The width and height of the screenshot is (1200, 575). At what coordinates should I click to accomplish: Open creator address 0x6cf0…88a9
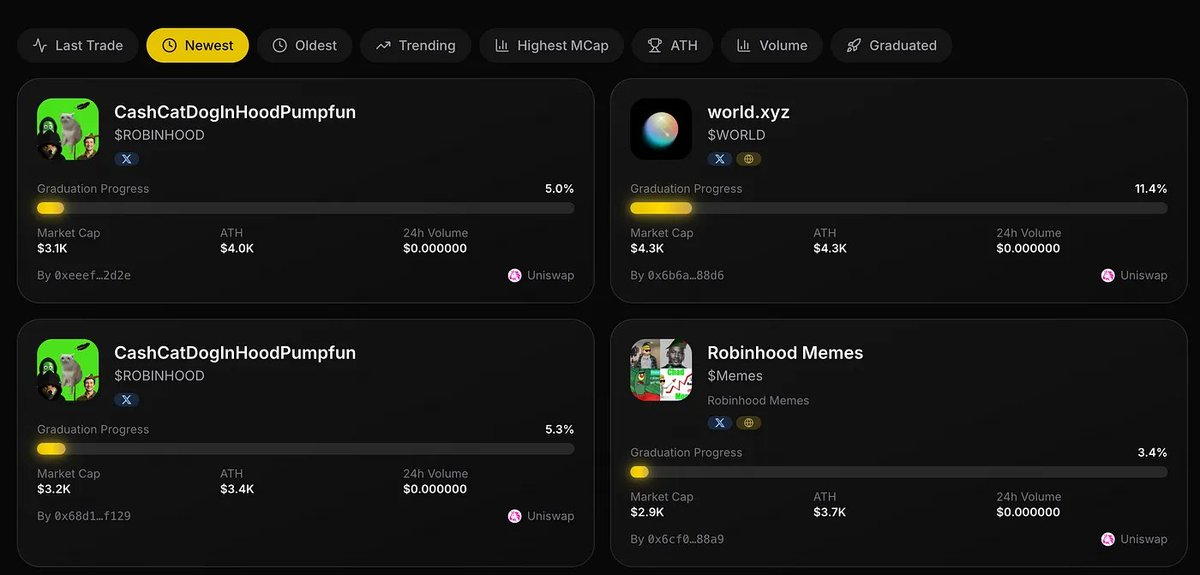click(685, 539)
